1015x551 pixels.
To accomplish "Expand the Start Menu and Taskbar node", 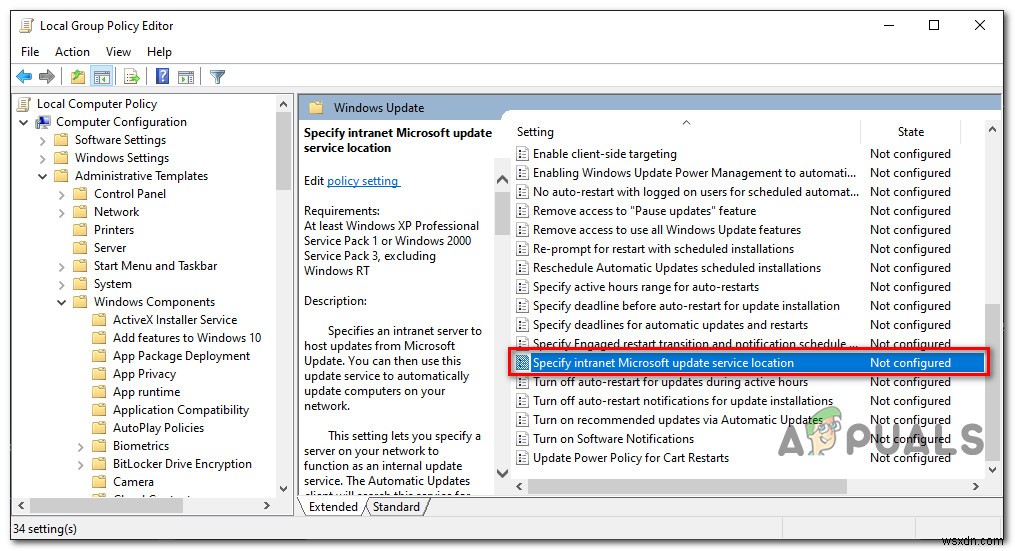I will click(61, 267).
